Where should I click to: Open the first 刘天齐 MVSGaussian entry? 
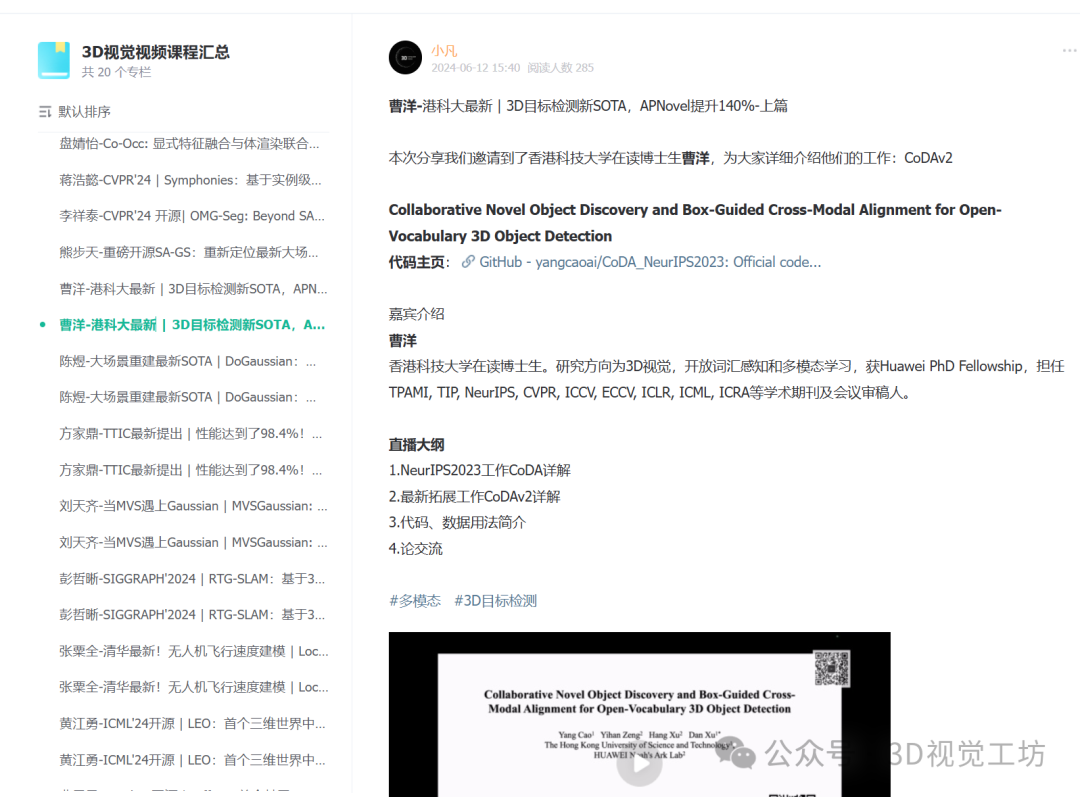coord(194,506)
